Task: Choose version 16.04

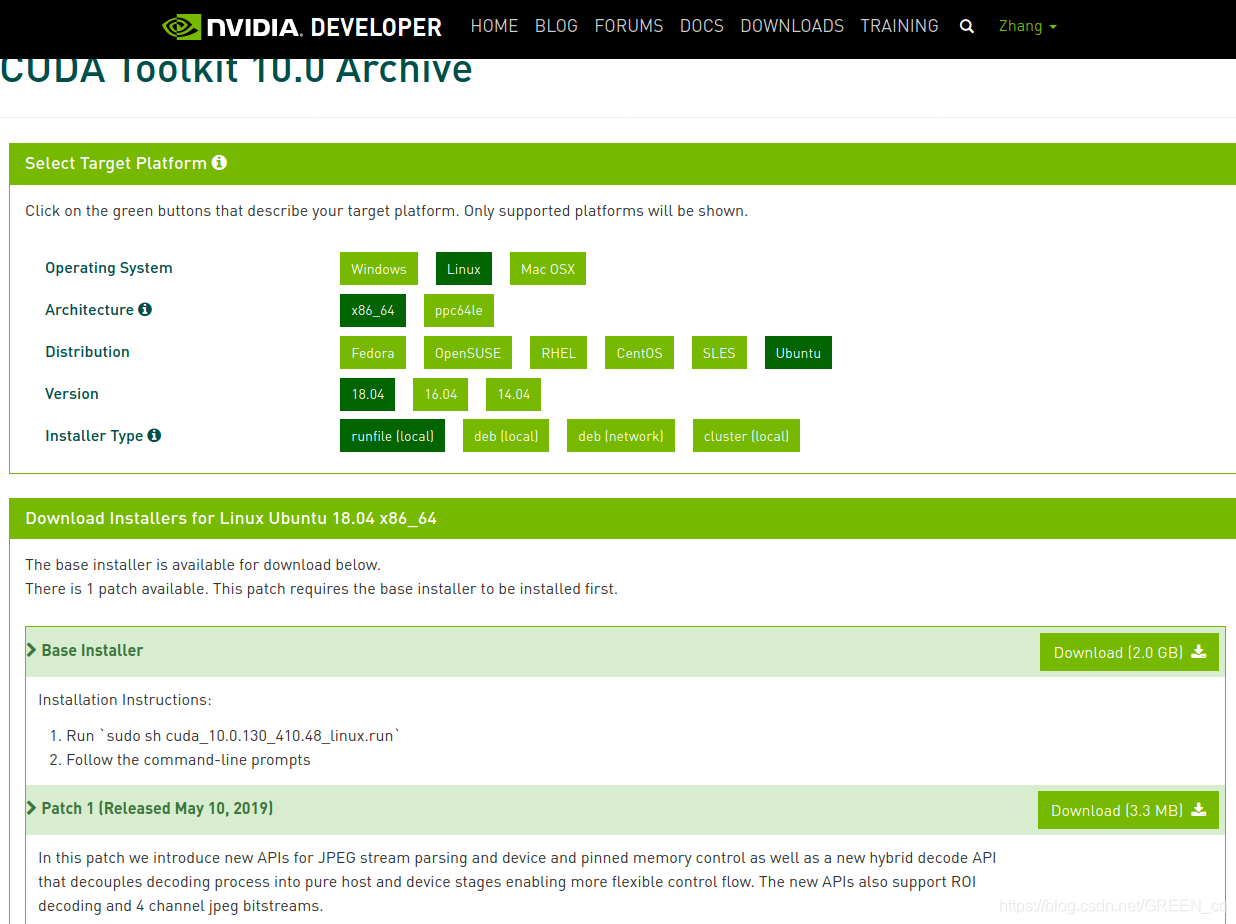Action: point(441,394)
